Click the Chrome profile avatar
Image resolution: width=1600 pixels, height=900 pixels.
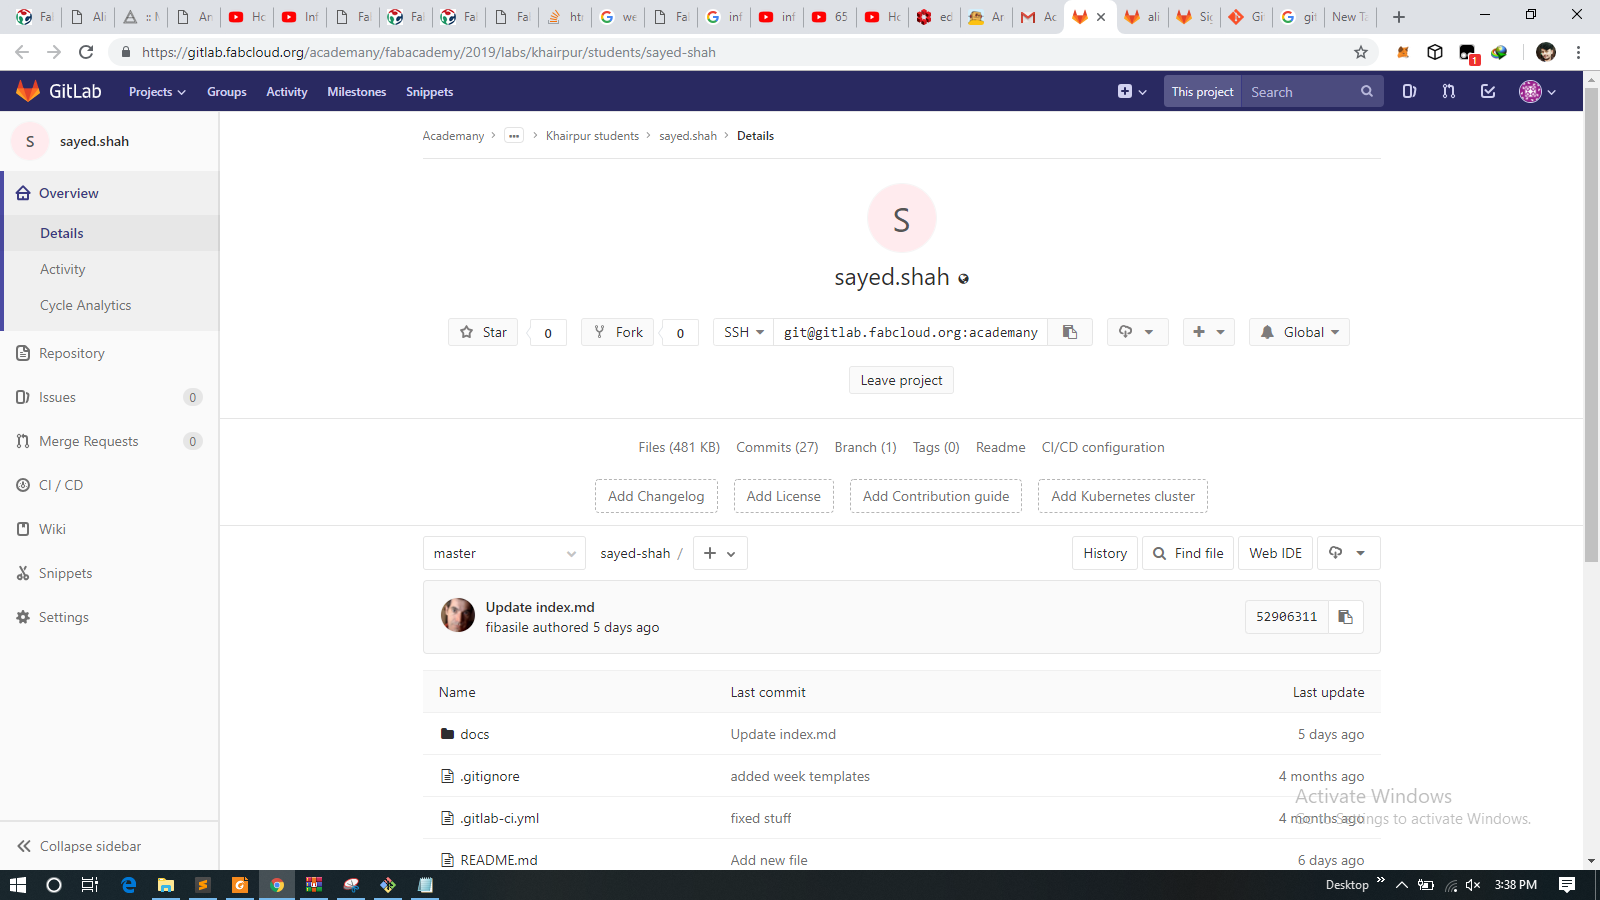pos(1546,52)
